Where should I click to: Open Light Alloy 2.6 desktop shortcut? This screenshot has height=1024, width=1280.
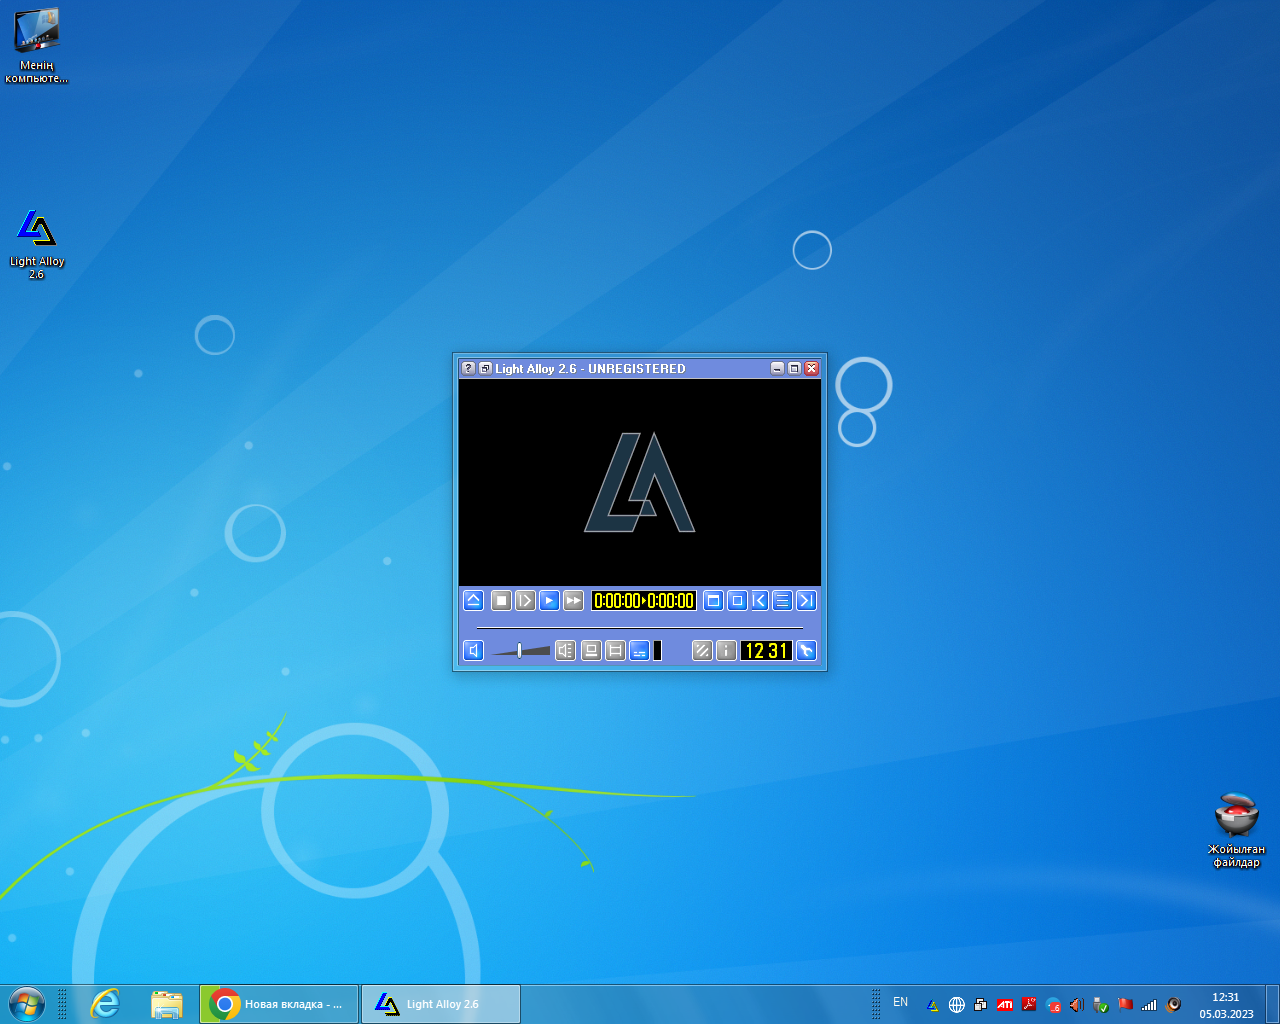[37, 244]
